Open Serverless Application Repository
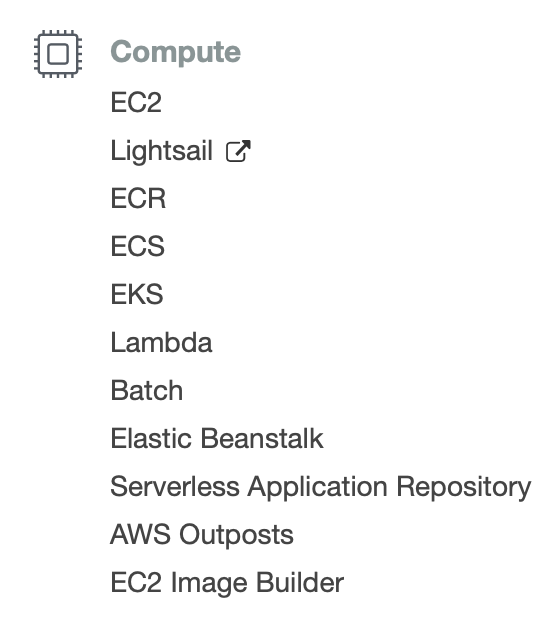The height and width of the screenshot is (630, 560). tap(321, 487)
